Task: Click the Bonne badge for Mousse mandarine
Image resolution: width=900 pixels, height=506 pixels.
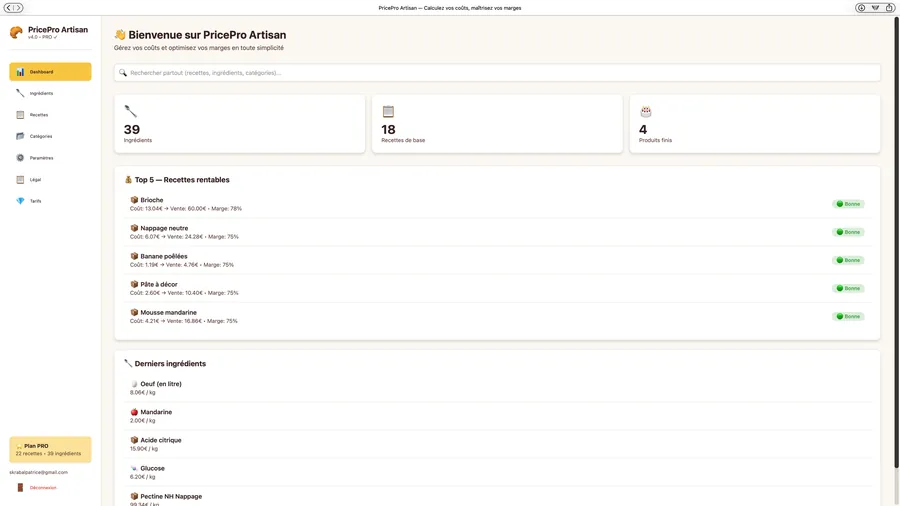Action: pos(848,316)
